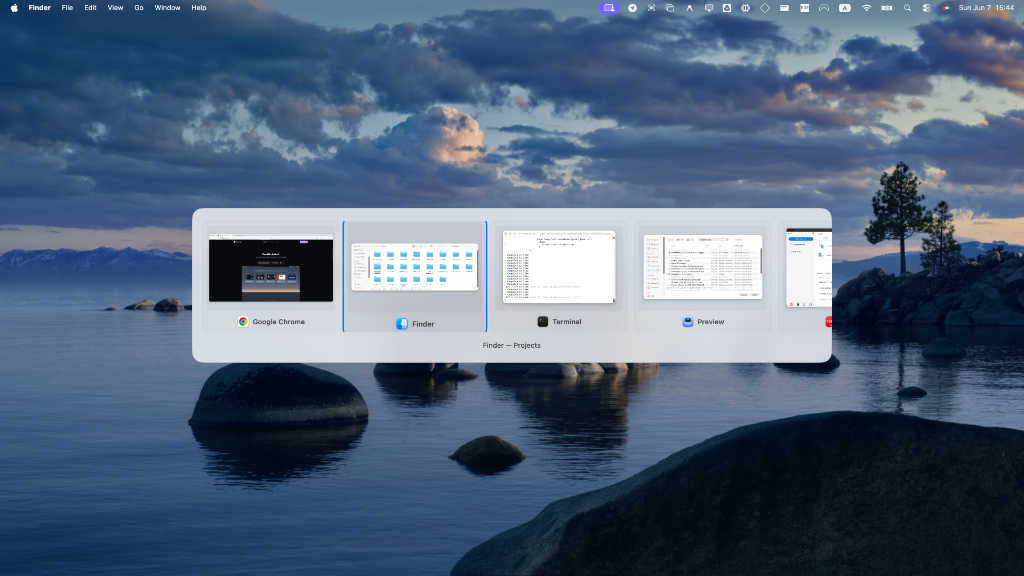Click the screen capture viewfinder menu bar icon
Image resolution: width=1024 pixels, height=576 pixels.
pos(651,8)
